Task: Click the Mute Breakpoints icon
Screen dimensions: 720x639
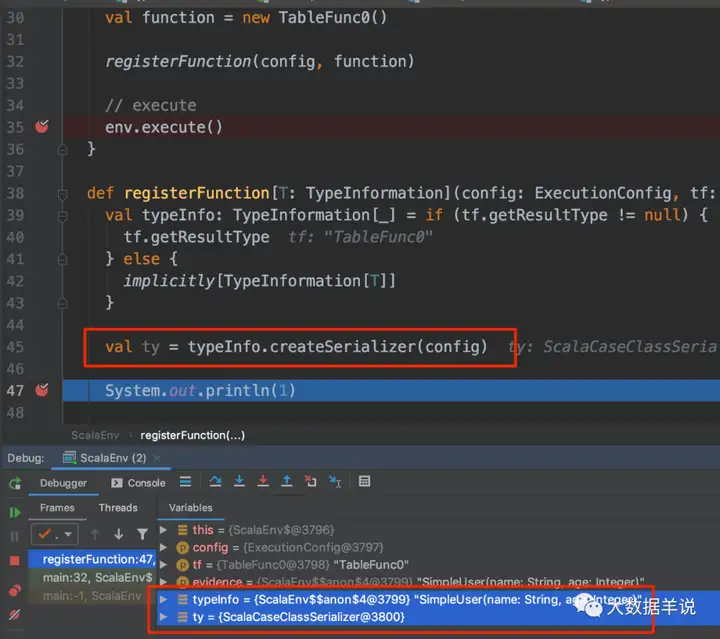Action: pos(15,614)
